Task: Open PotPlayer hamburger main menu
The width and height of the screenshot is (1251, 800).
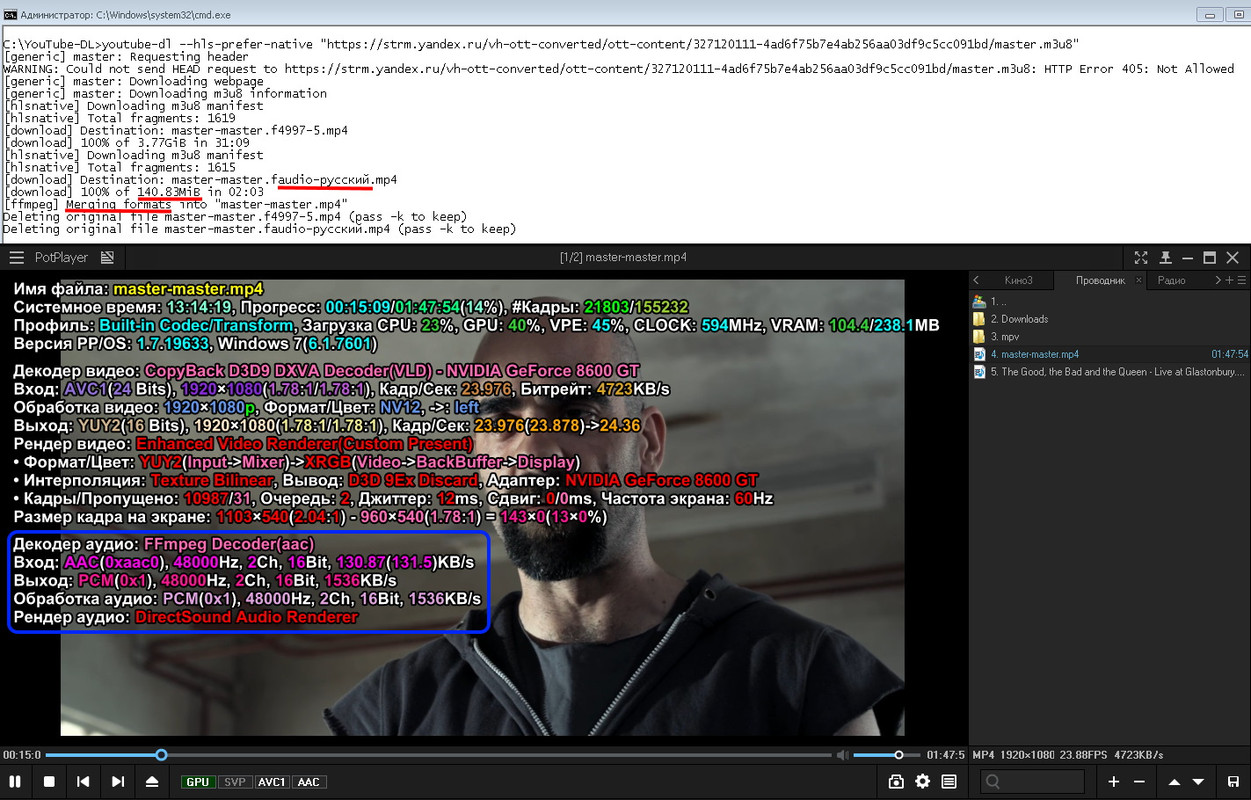Action: [16, 257]
